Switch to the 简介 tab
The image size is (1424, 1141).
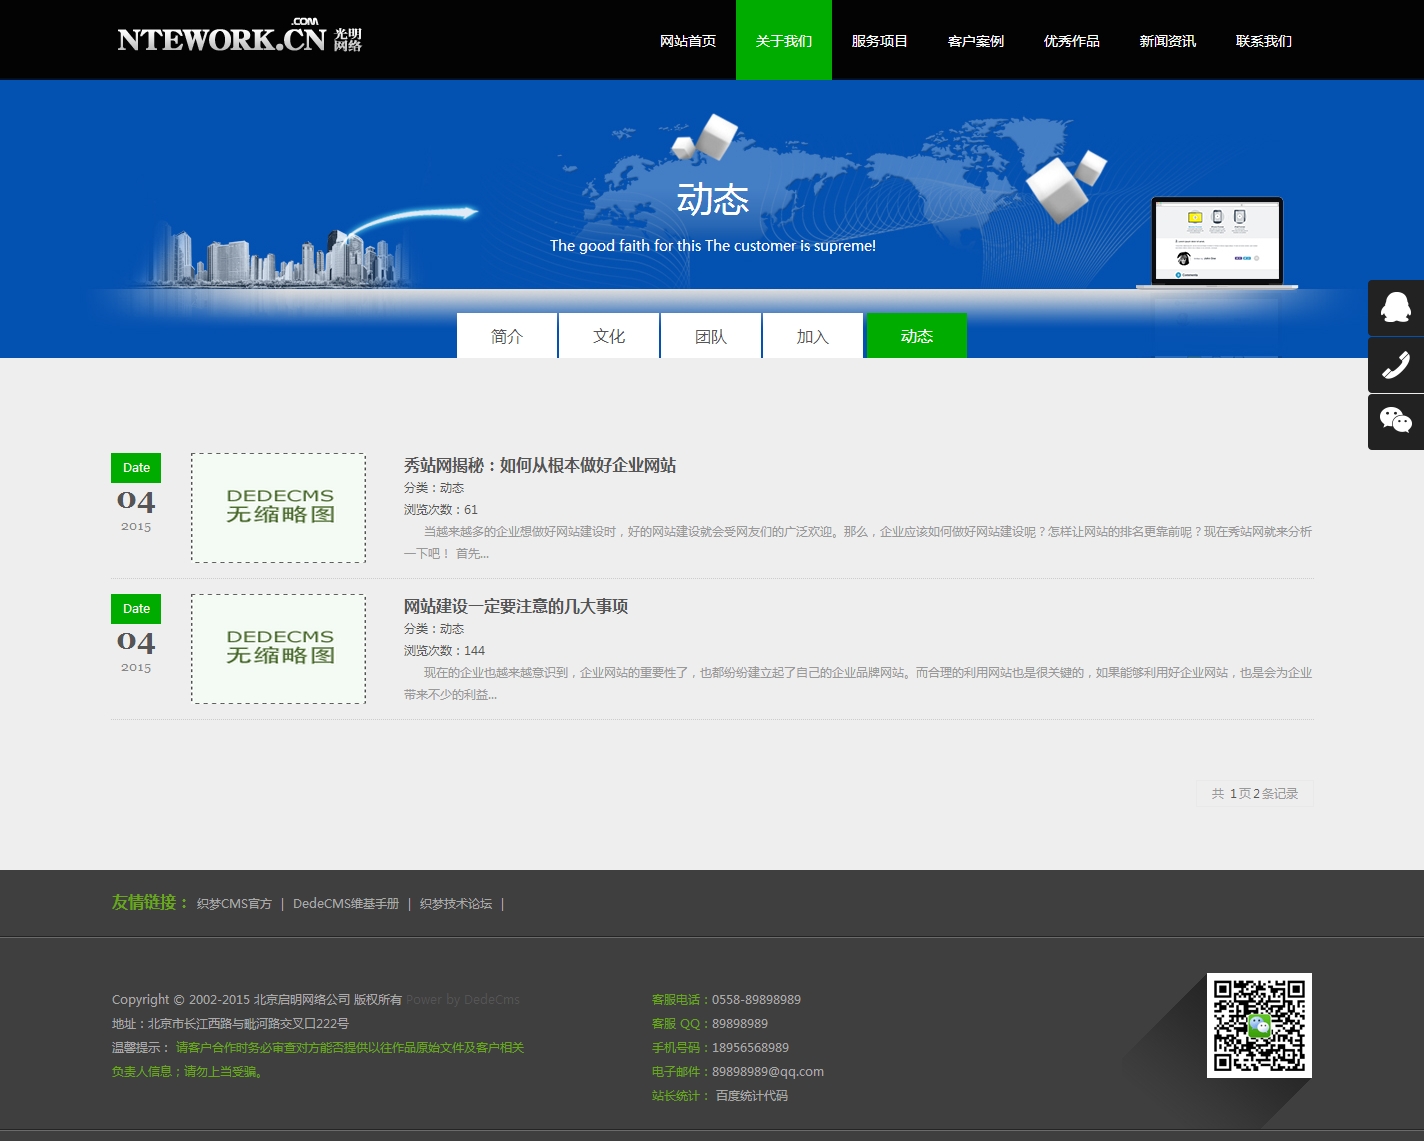[x=507, y=336]
